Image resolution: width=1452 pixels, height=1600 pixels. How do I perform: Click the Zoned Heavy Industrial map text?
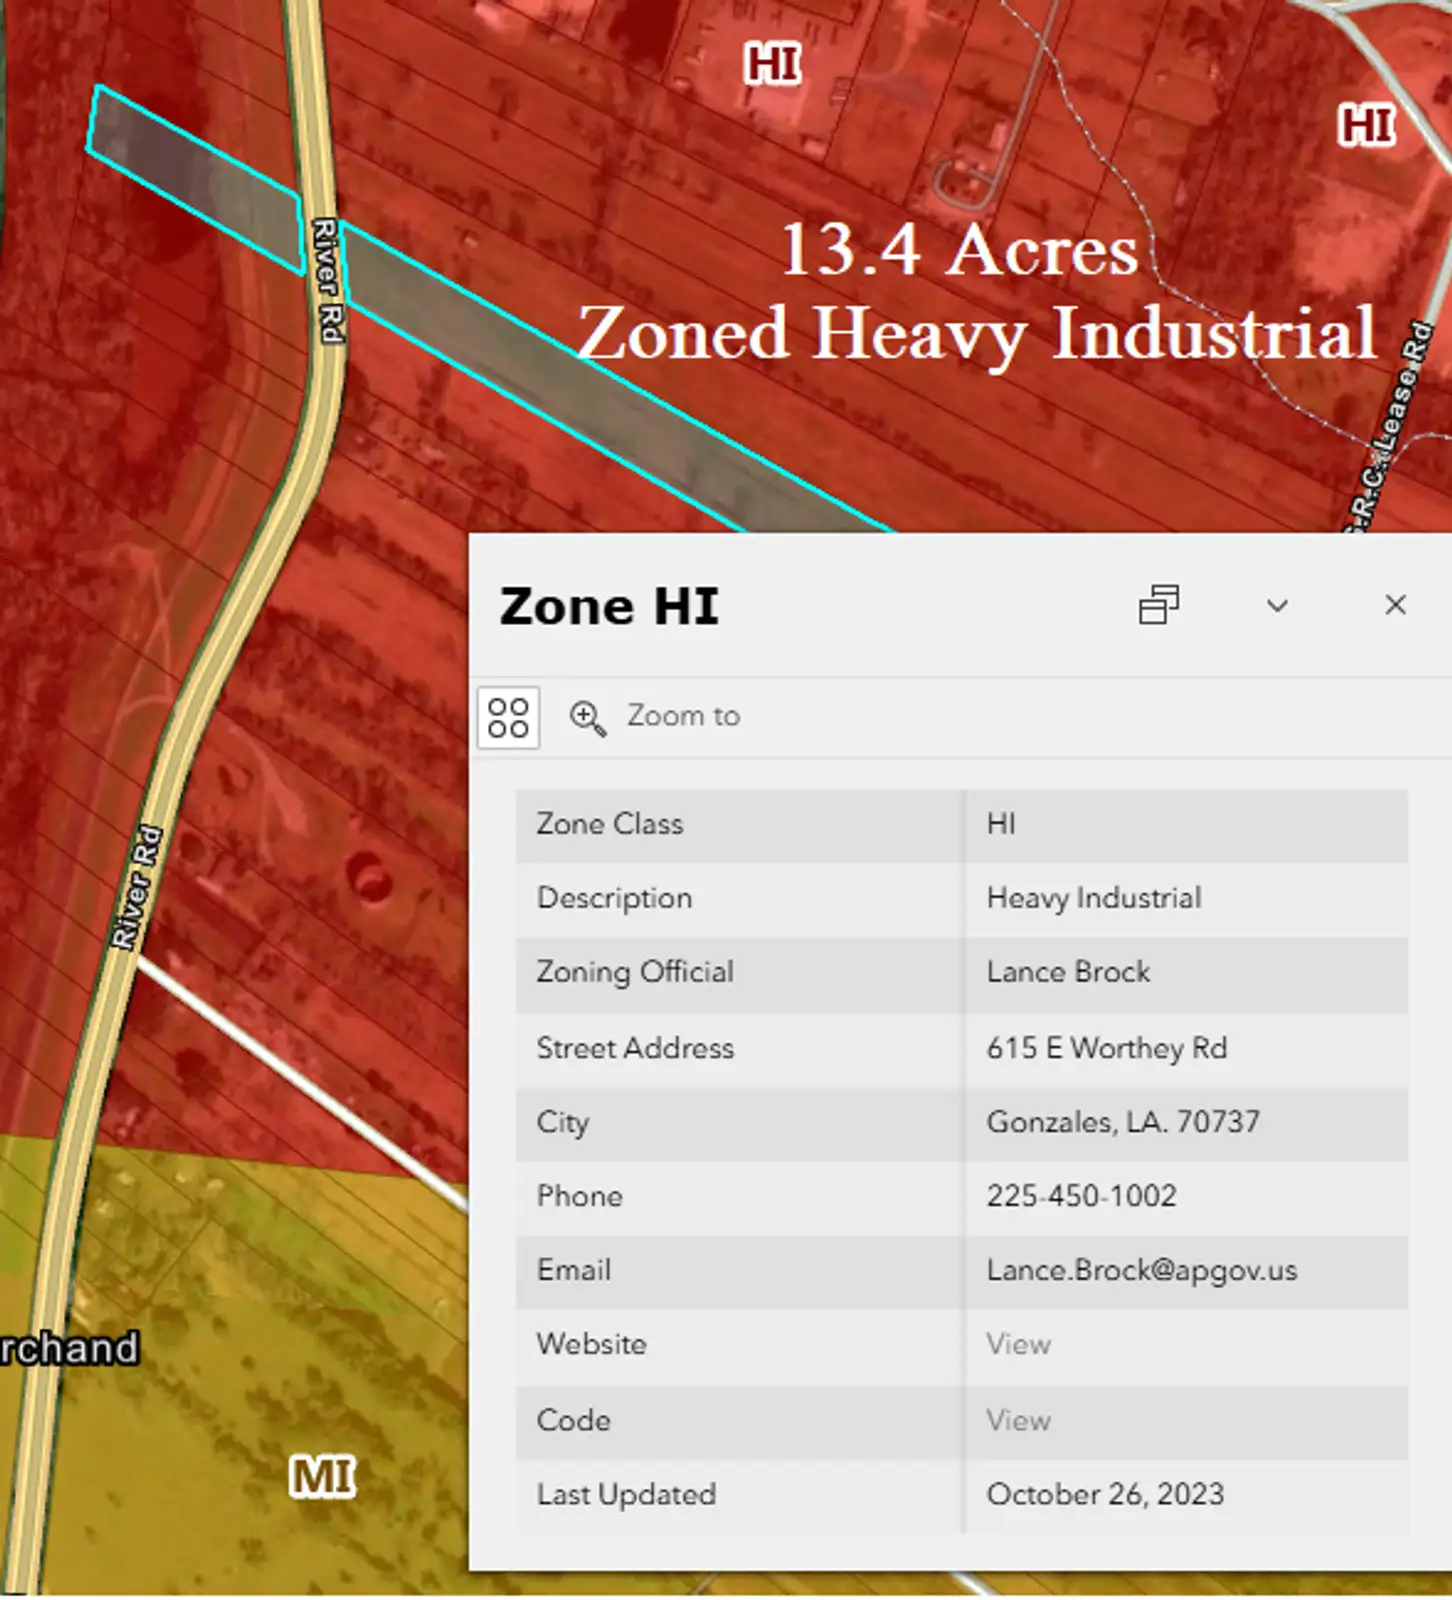(977, 333)
